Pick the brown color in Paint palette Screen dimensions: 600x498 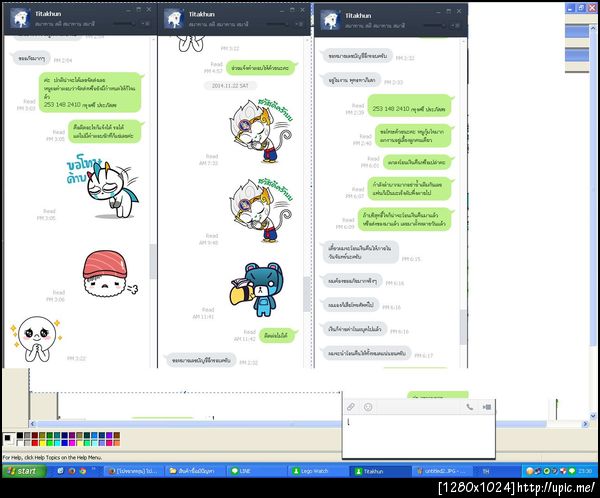click(117, 436)
